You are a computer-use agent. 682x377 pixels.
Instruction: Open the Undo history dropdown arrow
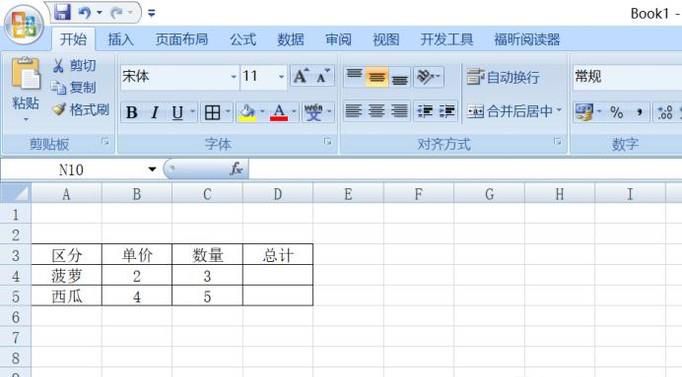(x=100, y=13)
